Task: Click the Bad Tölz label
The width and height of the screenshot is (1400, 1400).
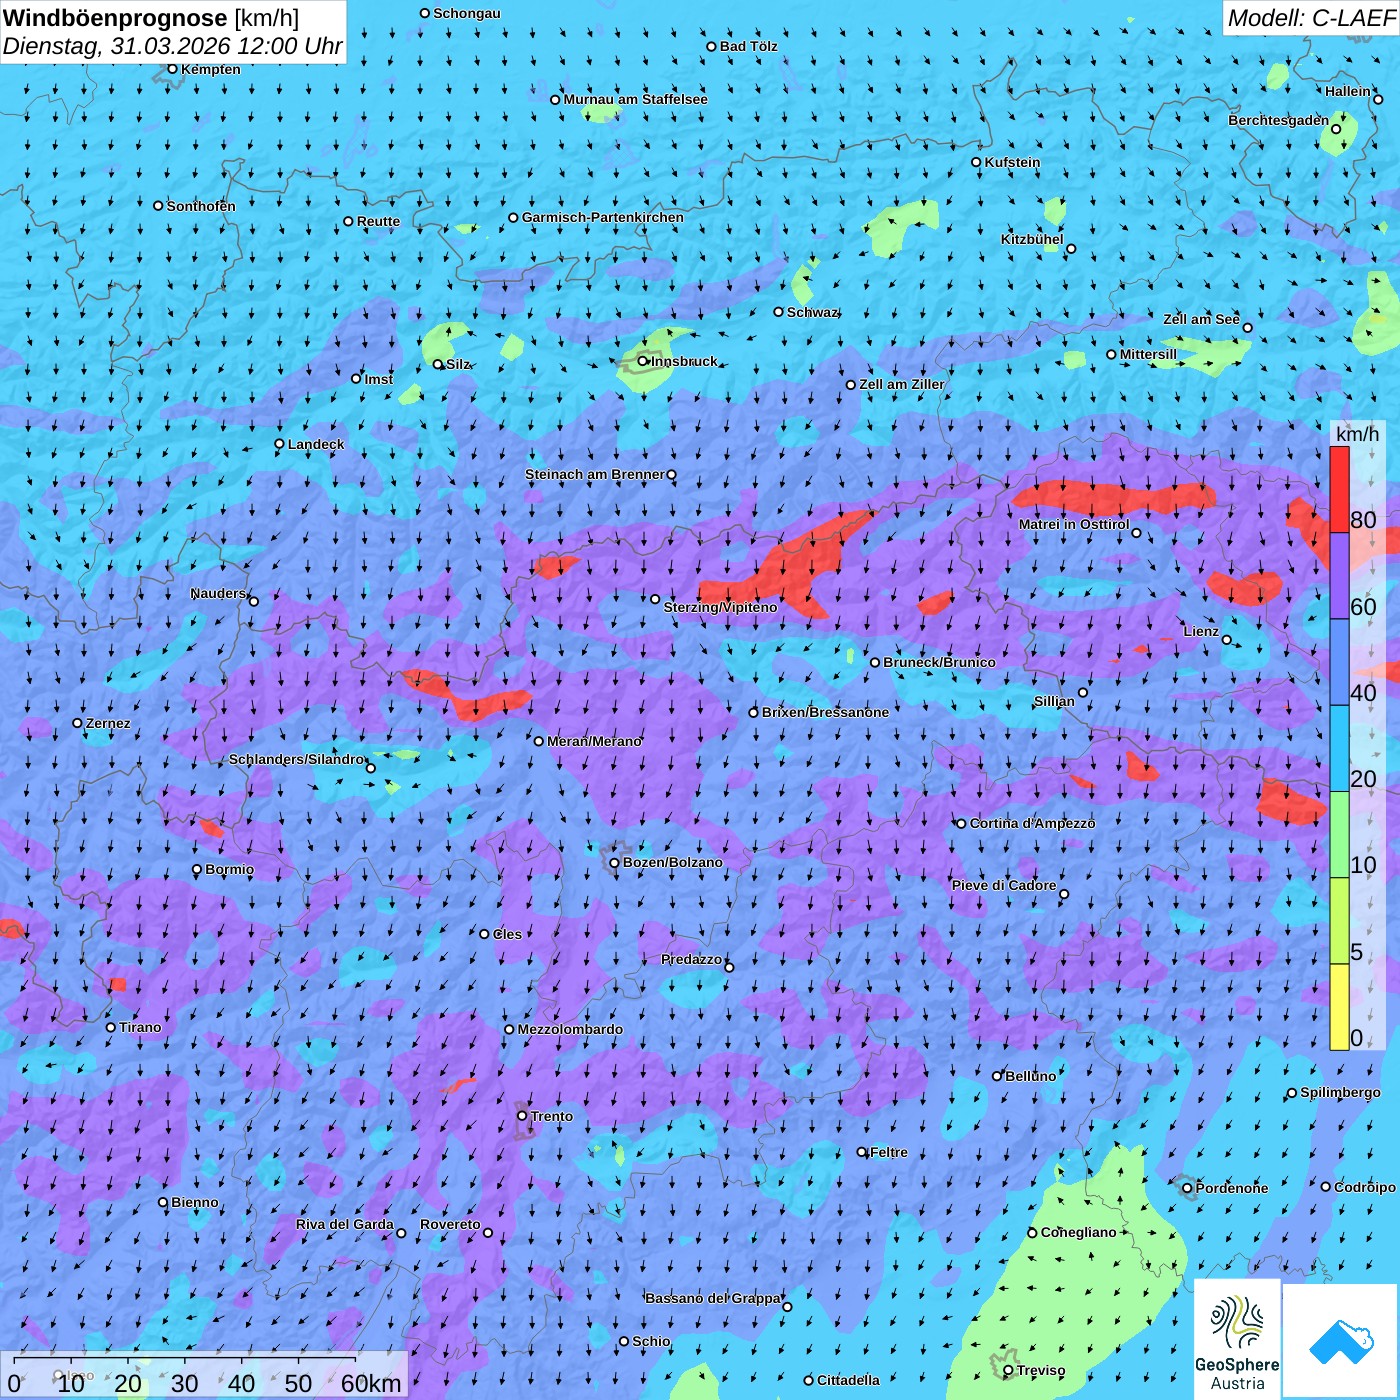Action: [x=748, y=46]
